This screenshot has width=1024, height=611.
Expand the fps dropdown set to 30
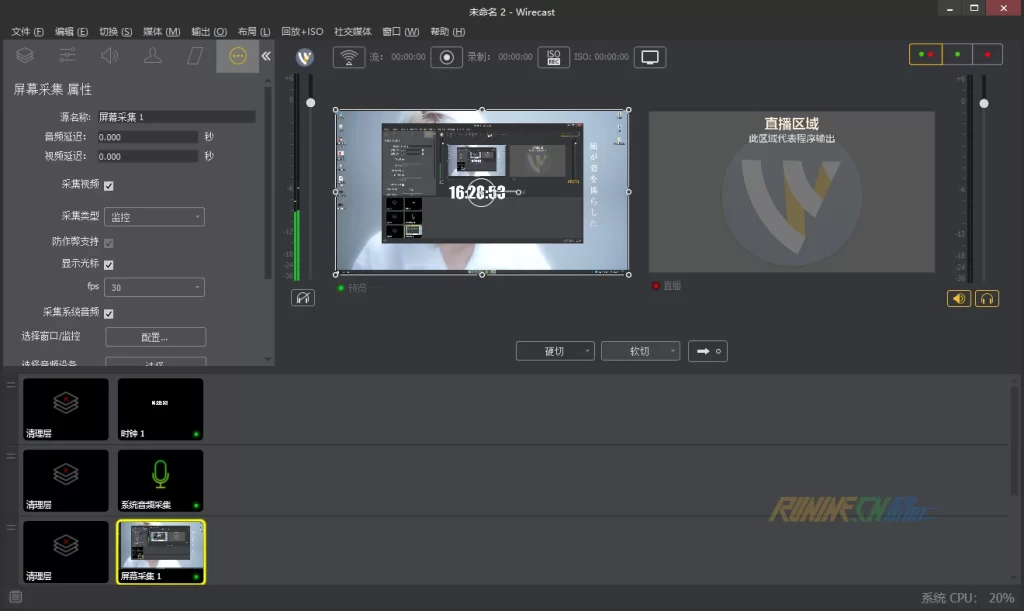[155, 288]
